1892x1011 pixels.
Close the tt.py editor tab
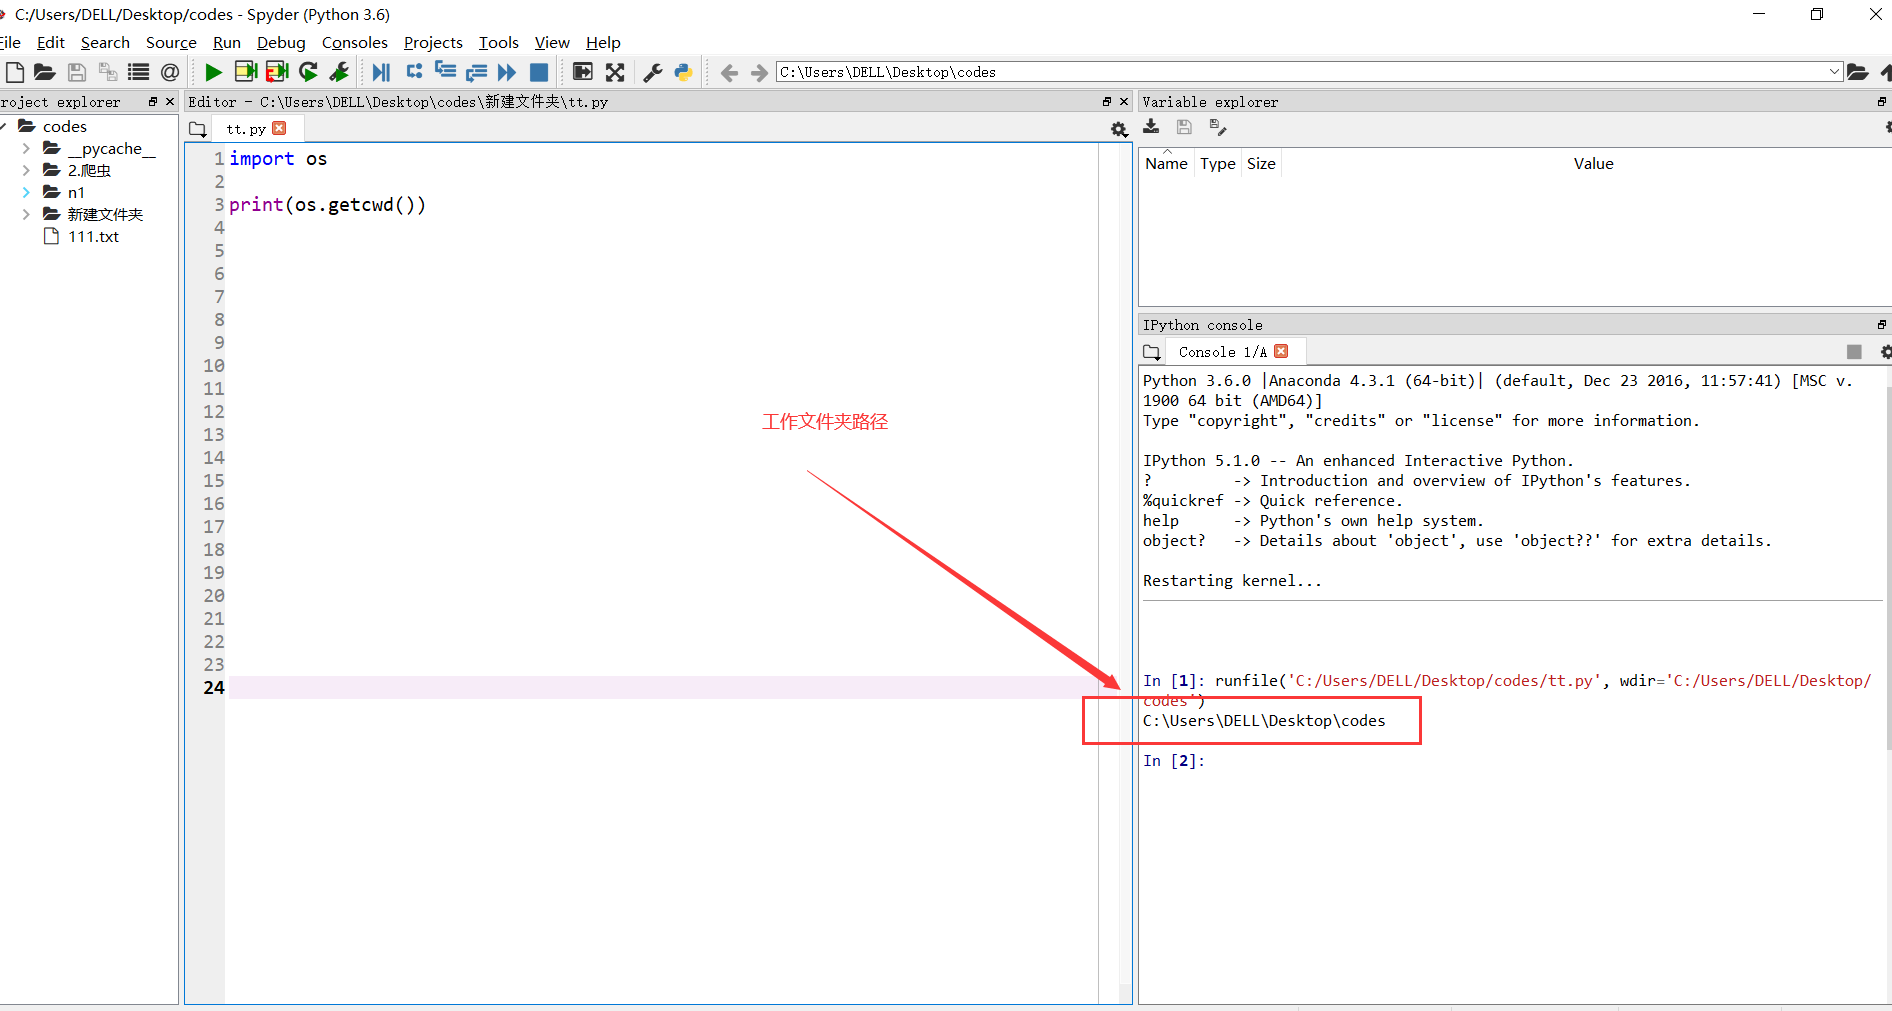[x=279, y=128]
